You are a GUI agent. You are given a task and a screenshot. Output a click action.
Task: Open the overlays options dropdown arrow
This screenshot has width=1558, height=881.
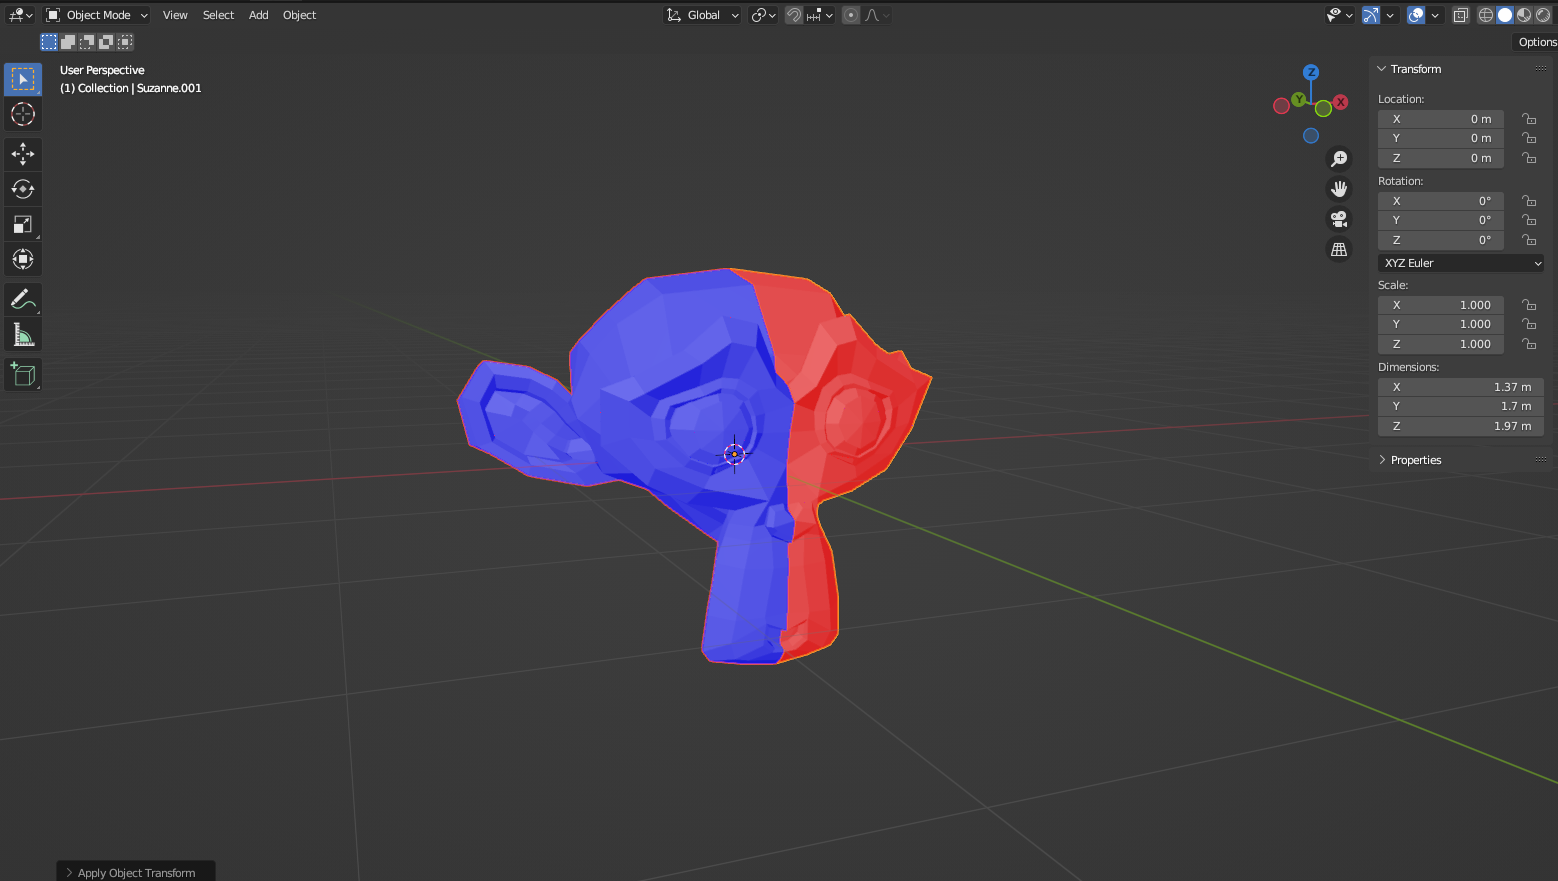click(1435, 15)
